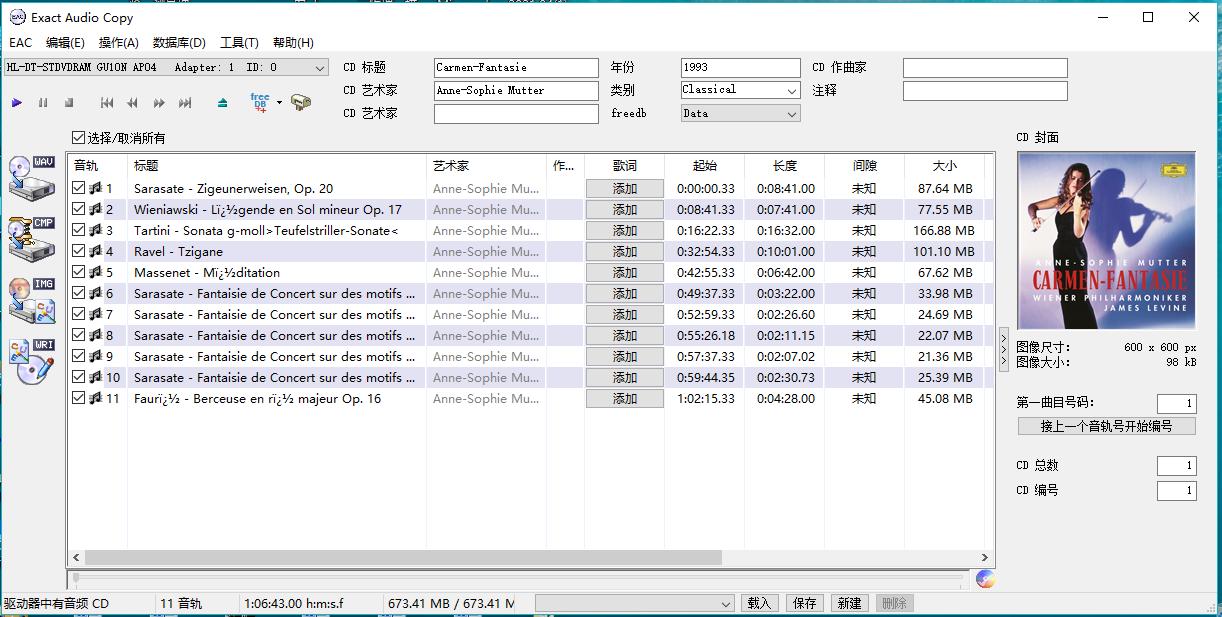The height and width of the screenshot is (617, 1222).
Task: Toggle the select/deselect all checkbox
Action: pos(79,138)
